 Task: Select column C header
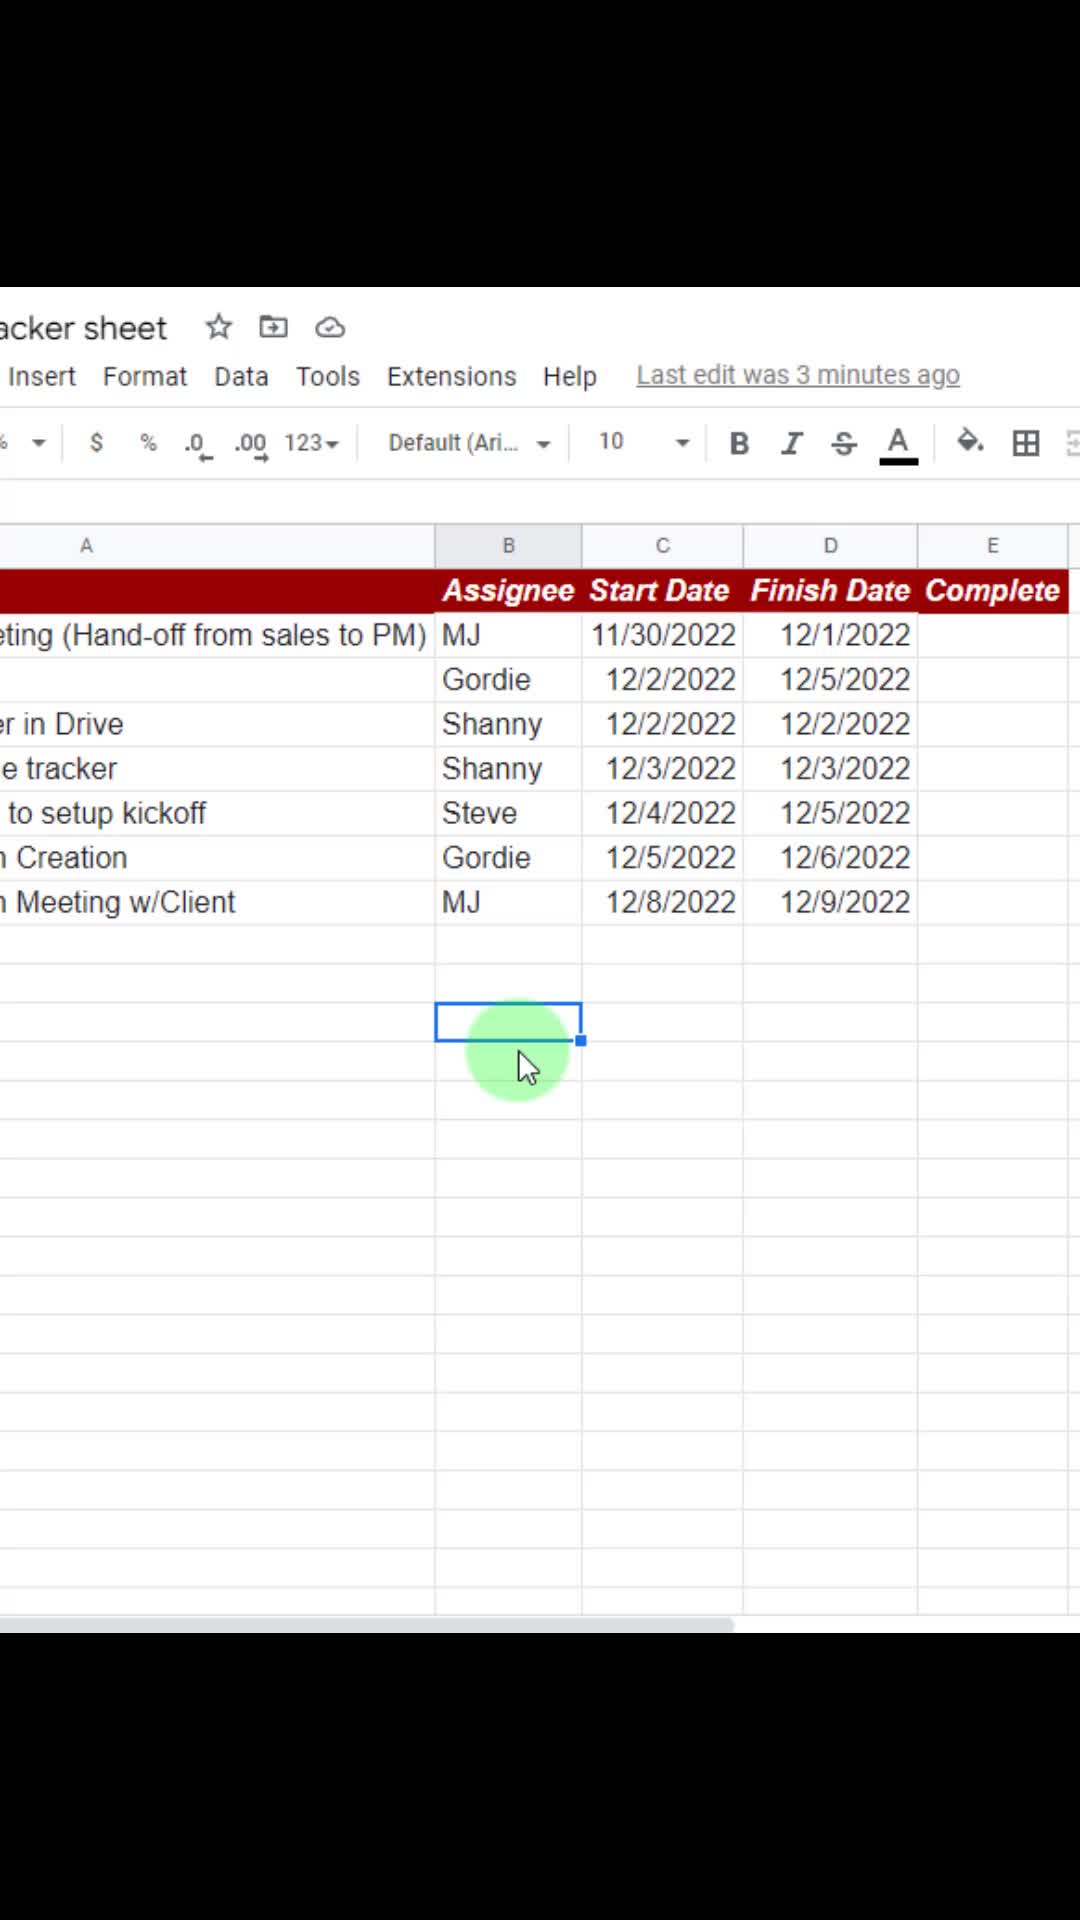coord(662,546)
